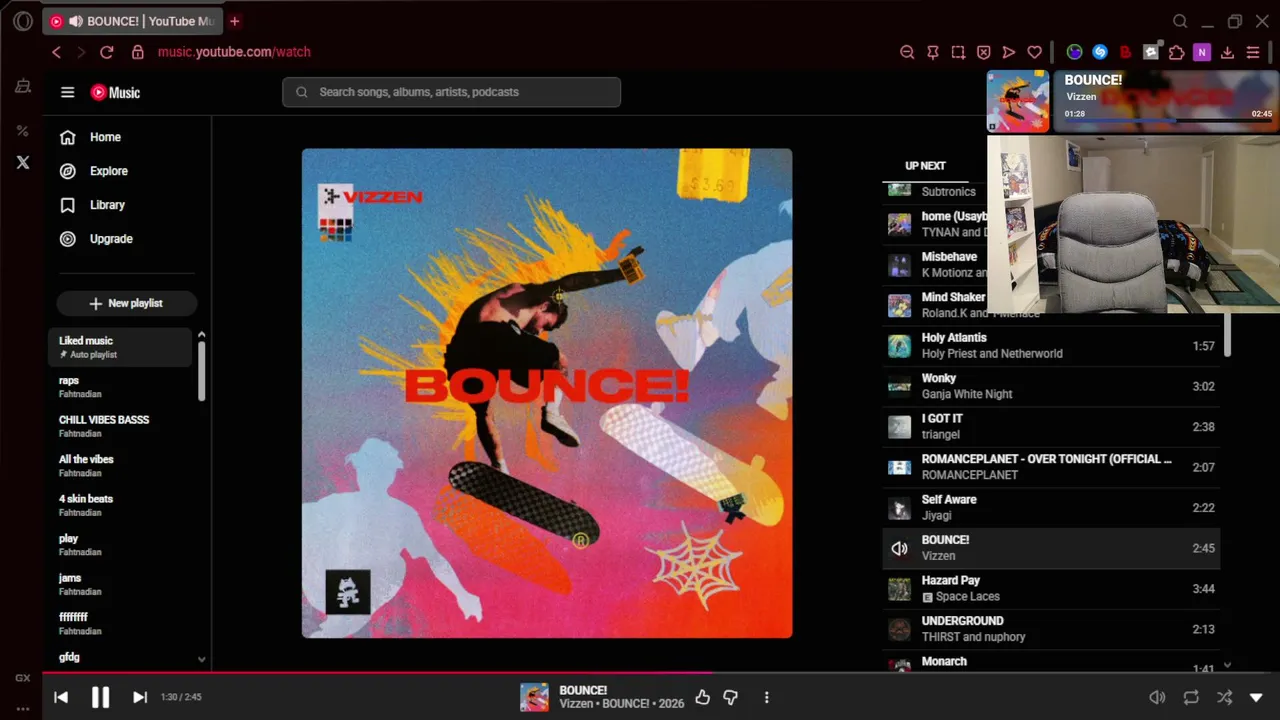Image resolution: width=1280 pixels, height=720 pixels.
Task: Open more actions three-dot menu
Action: (x=767, y=697)
